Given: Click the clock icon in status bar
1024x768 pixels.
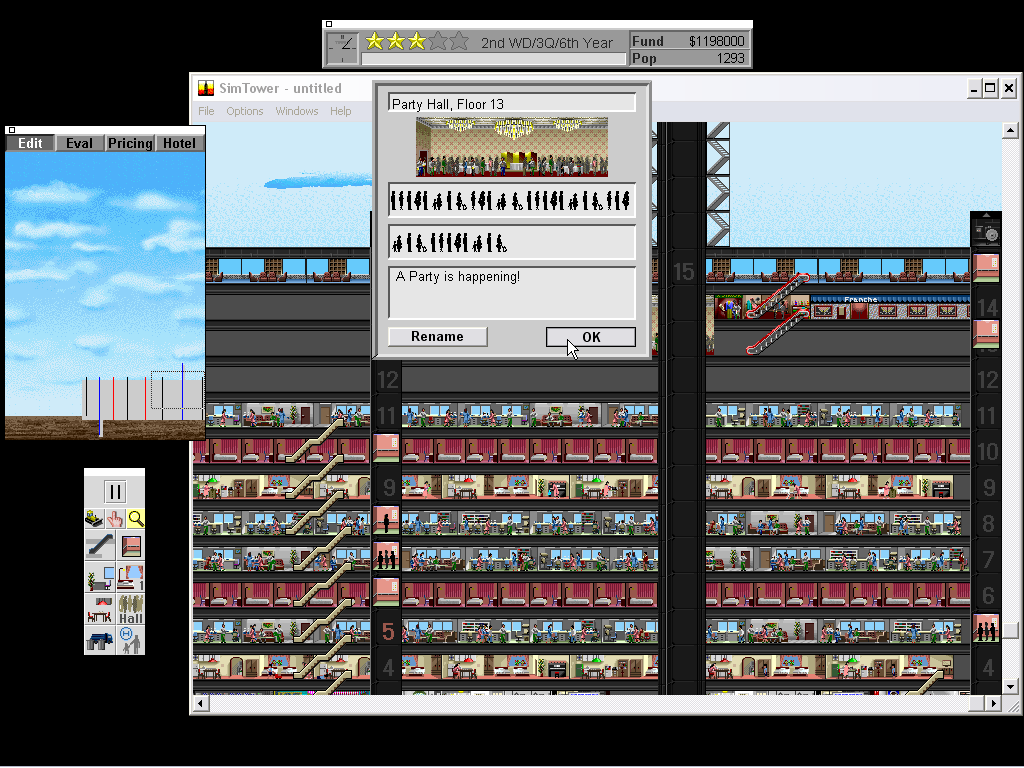Looking at the screenshot, I should pyautogui.click(x=343, y=49).
